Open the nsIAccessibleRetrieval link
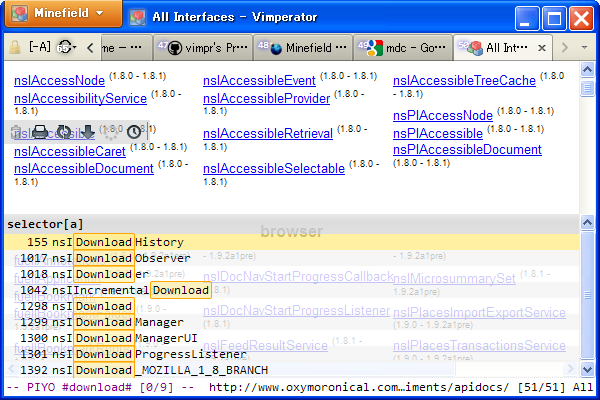This screenshot has width=600, height=400. point(268,133)
